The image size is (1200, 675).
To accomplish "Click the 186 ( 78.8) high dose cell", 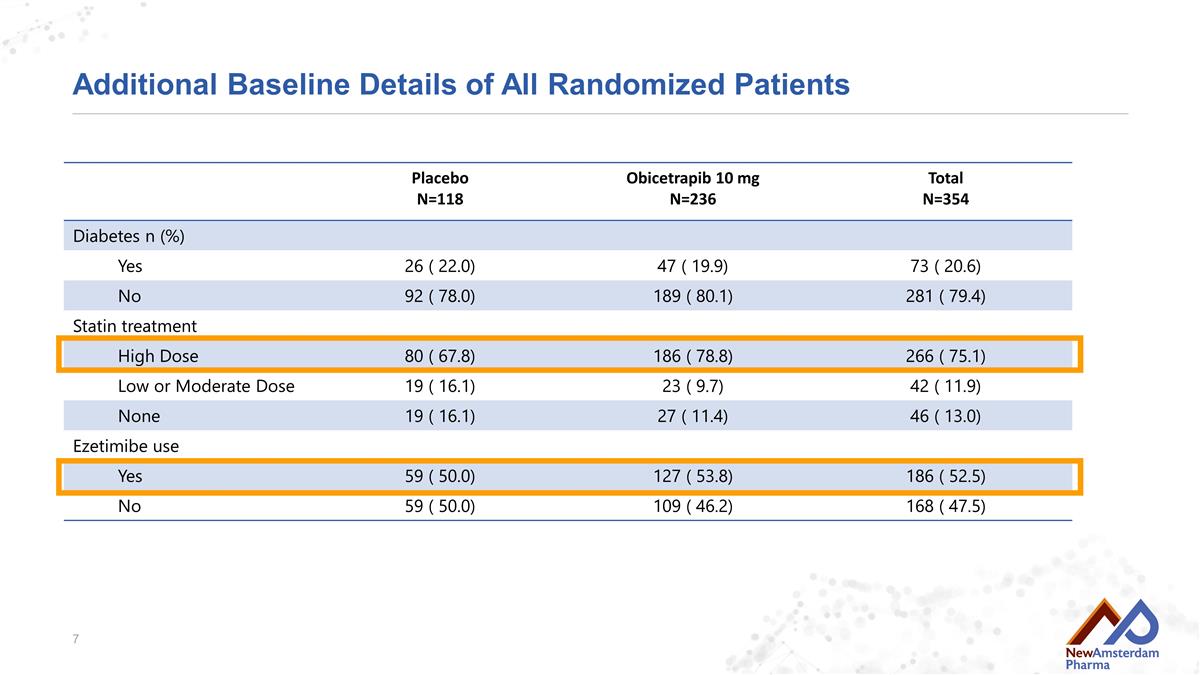I will coord(692,356).
